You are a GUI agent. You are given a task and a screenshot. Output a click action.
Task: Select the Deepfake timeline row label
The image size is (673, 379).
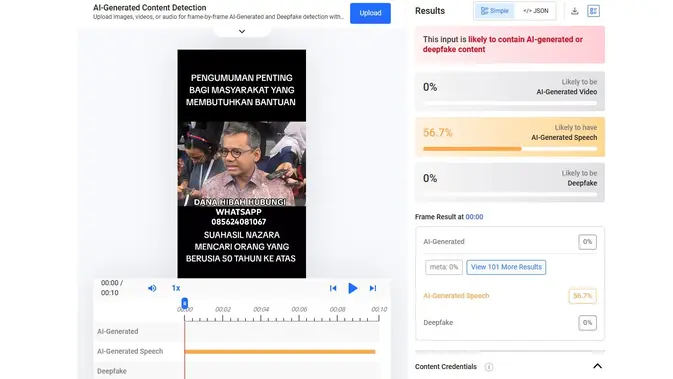coord(112,371)
